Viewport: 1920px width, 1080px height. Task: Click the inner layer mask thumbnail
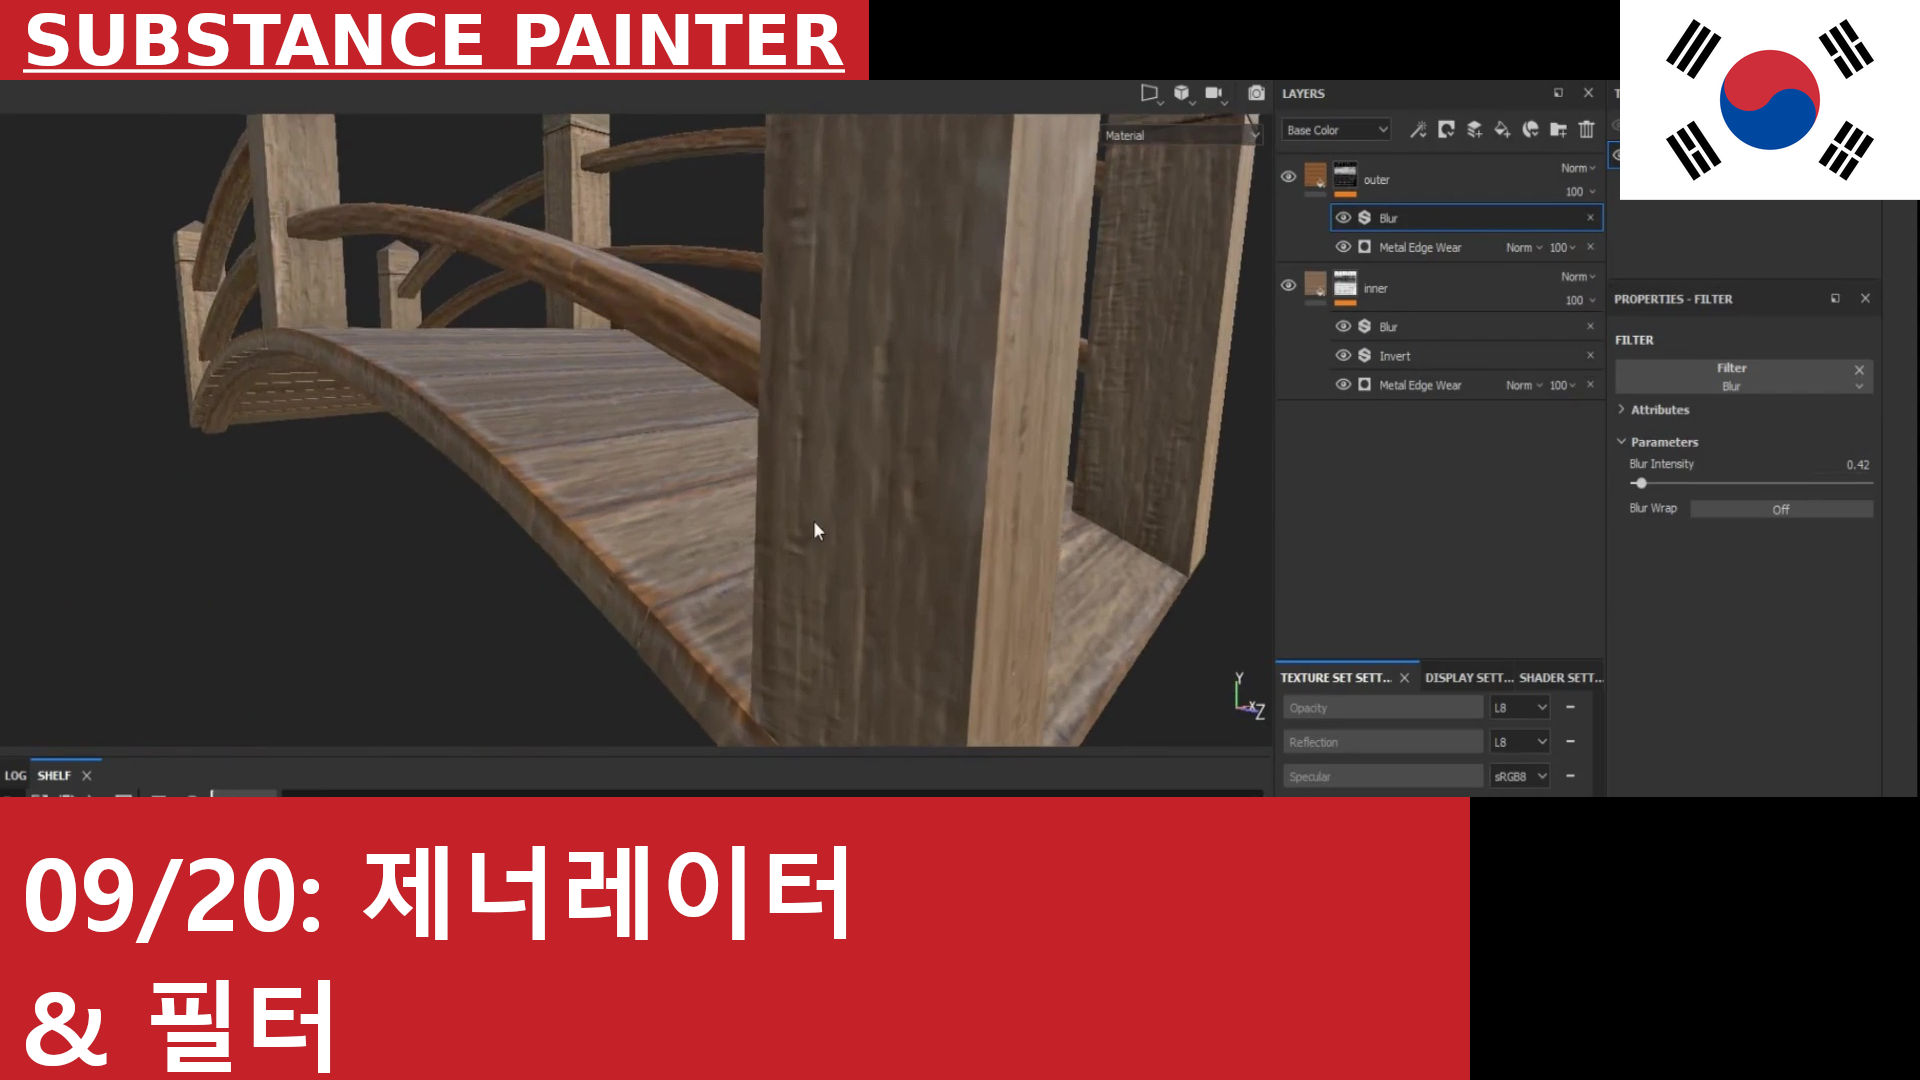click(x=1345, y=285)
